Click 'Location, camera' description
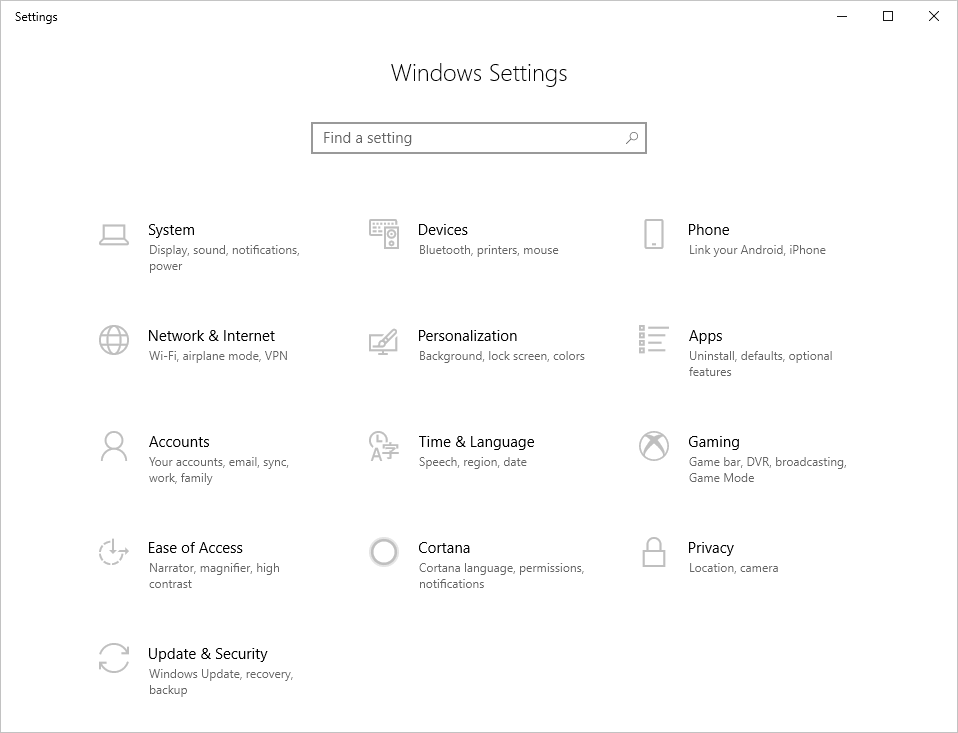 click(x=734, y=567)
